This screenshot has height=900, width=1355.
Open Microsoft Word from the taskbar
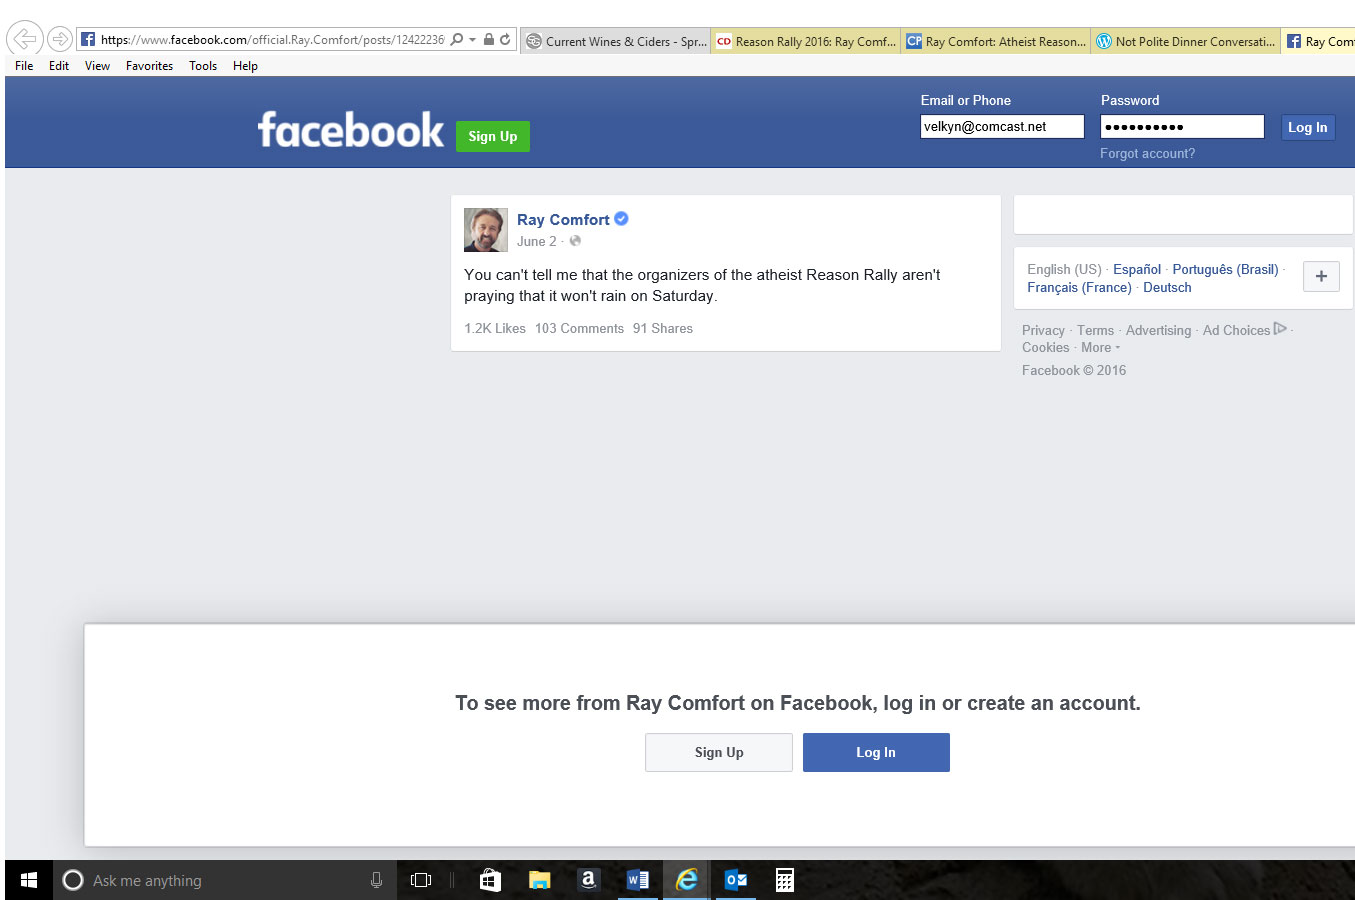(x=637, y=880)
